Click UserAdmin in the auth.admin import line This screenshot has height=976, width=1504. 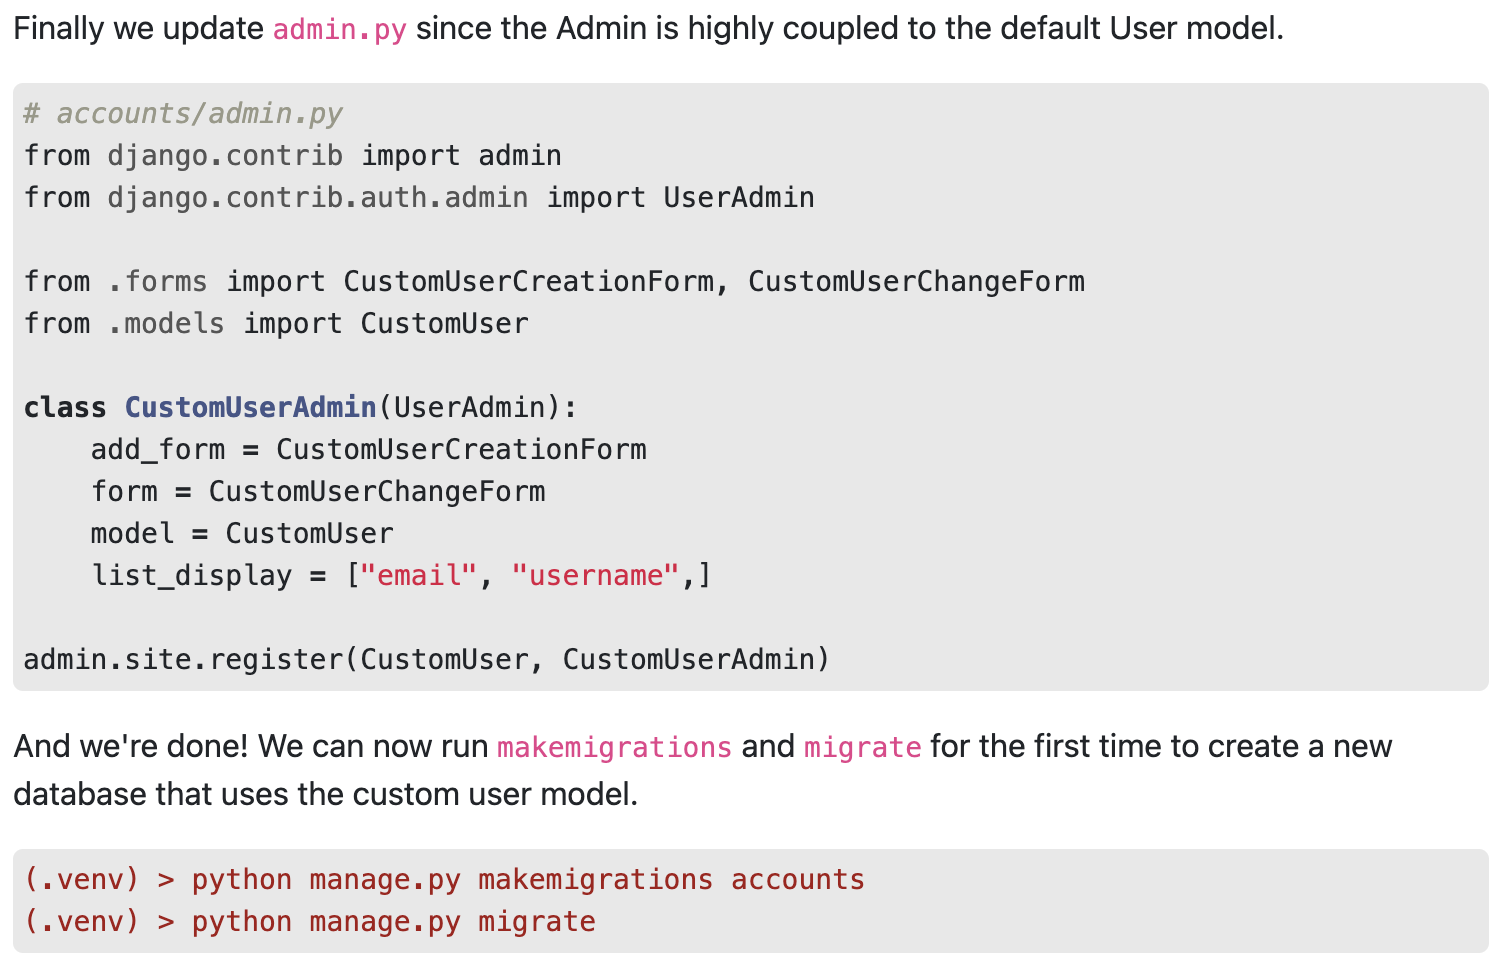point(738,198)
